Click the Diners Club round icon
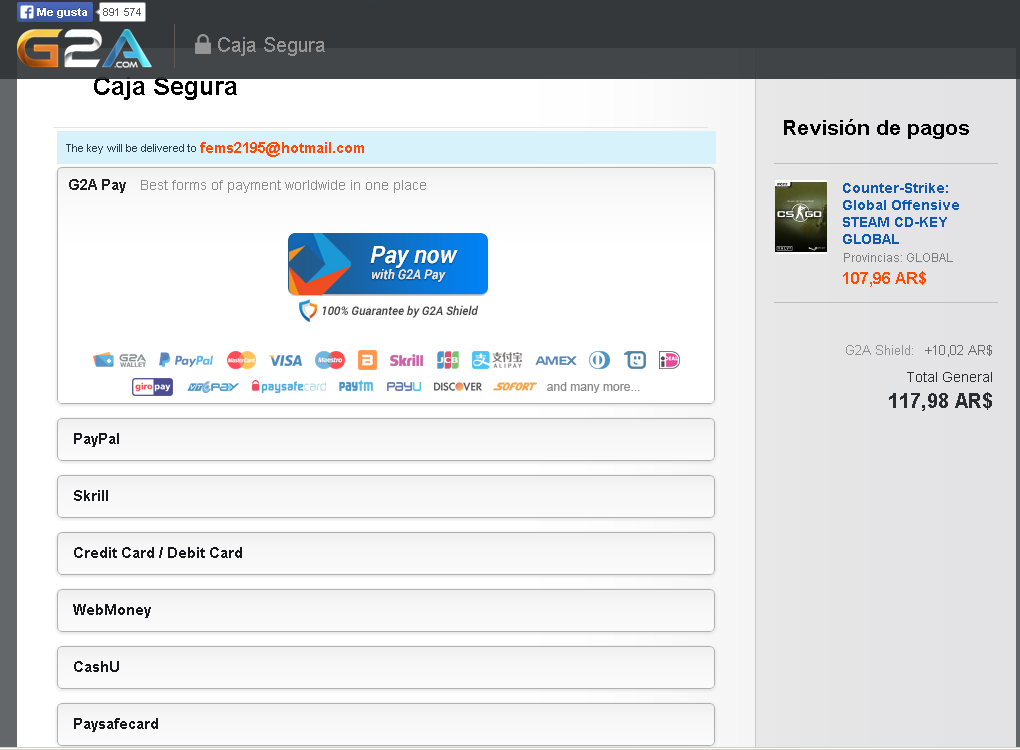The height and width of the screenshot is (750, 1020). (599, 360)
